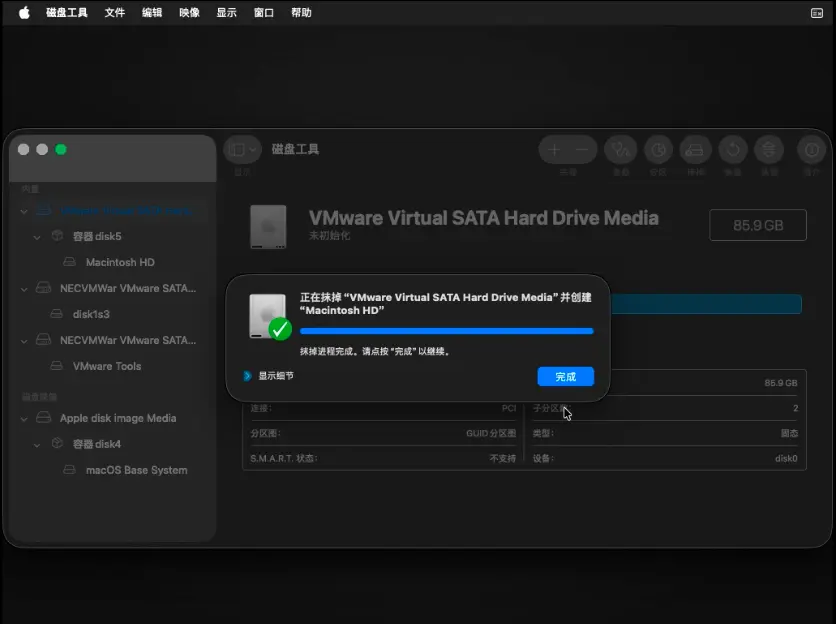
Task: Click the Partition pie chart toolbar icon
Action: point(658,150)
